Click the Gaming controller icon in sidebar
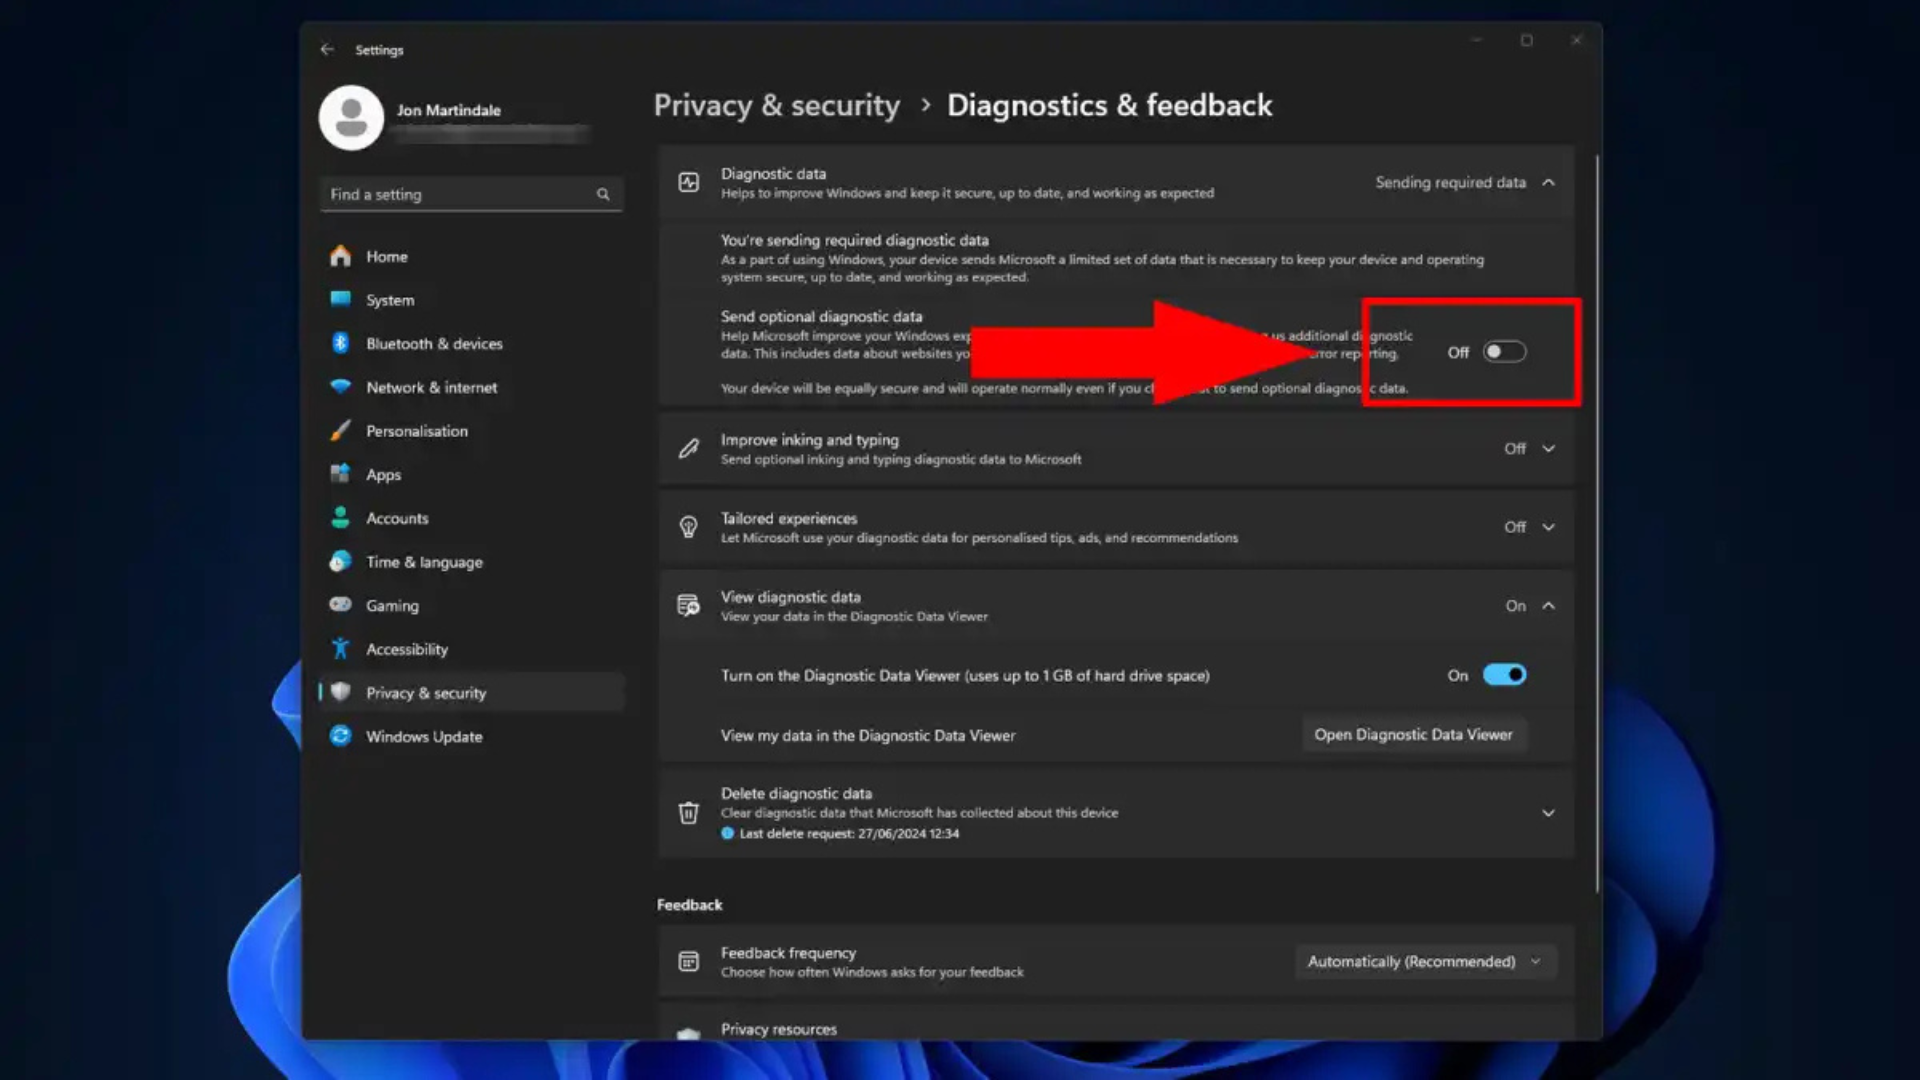The height and width of the screenshot is (1080, 1920). pyautogui.click(x=340, y=605)
